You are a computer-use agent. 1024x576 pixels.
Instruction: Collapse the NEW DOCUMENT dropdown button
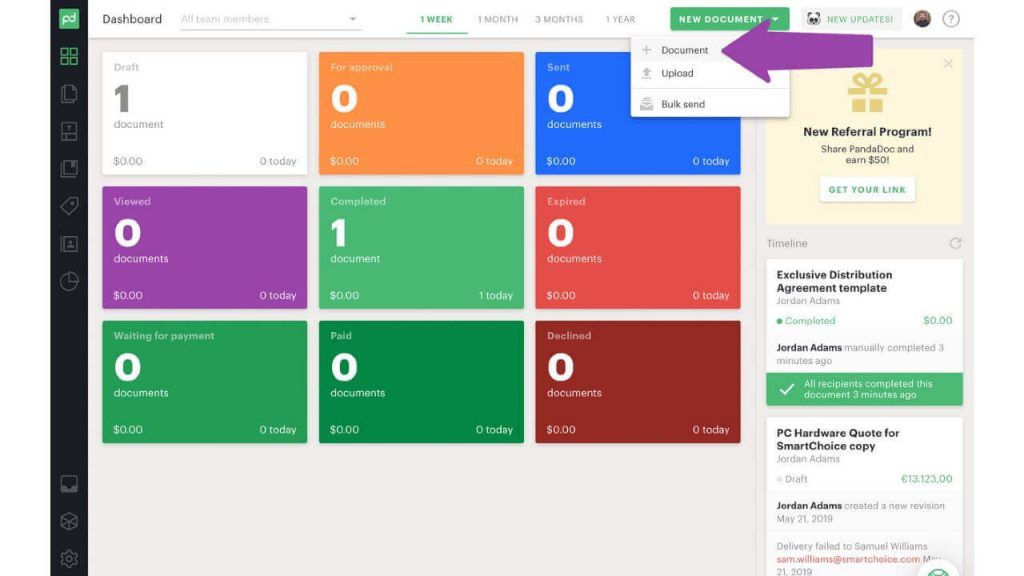point(729,19)
